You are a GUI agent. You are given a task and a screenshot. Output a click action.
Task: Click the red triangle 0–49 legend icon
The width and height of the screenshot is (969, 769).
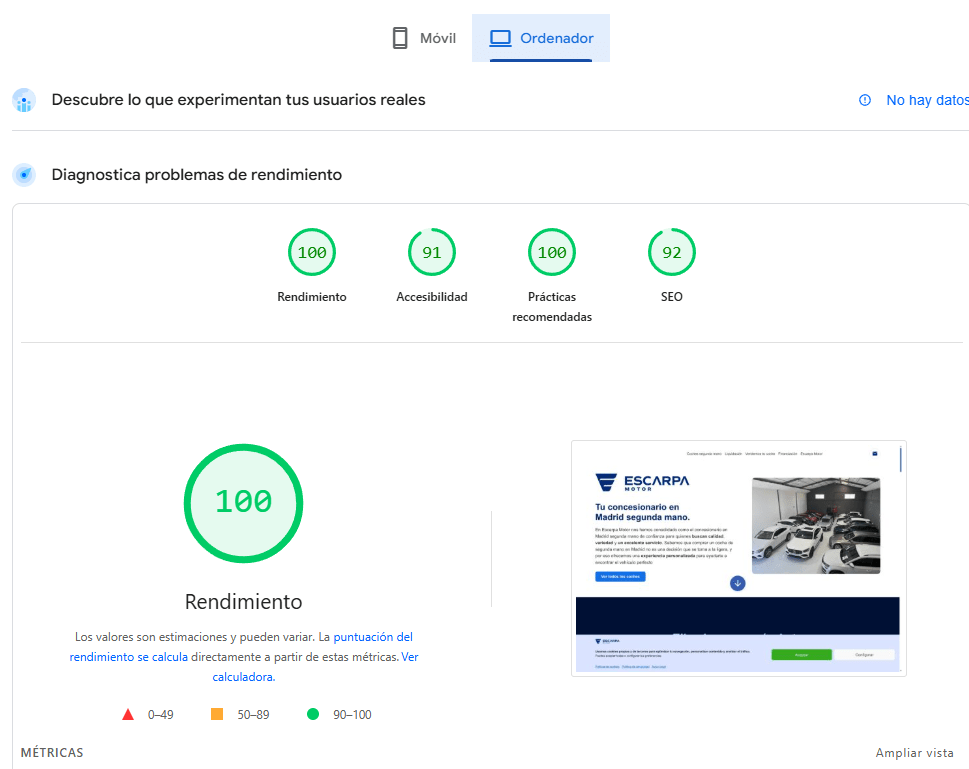pyautogui.click(x=128, y=714)
